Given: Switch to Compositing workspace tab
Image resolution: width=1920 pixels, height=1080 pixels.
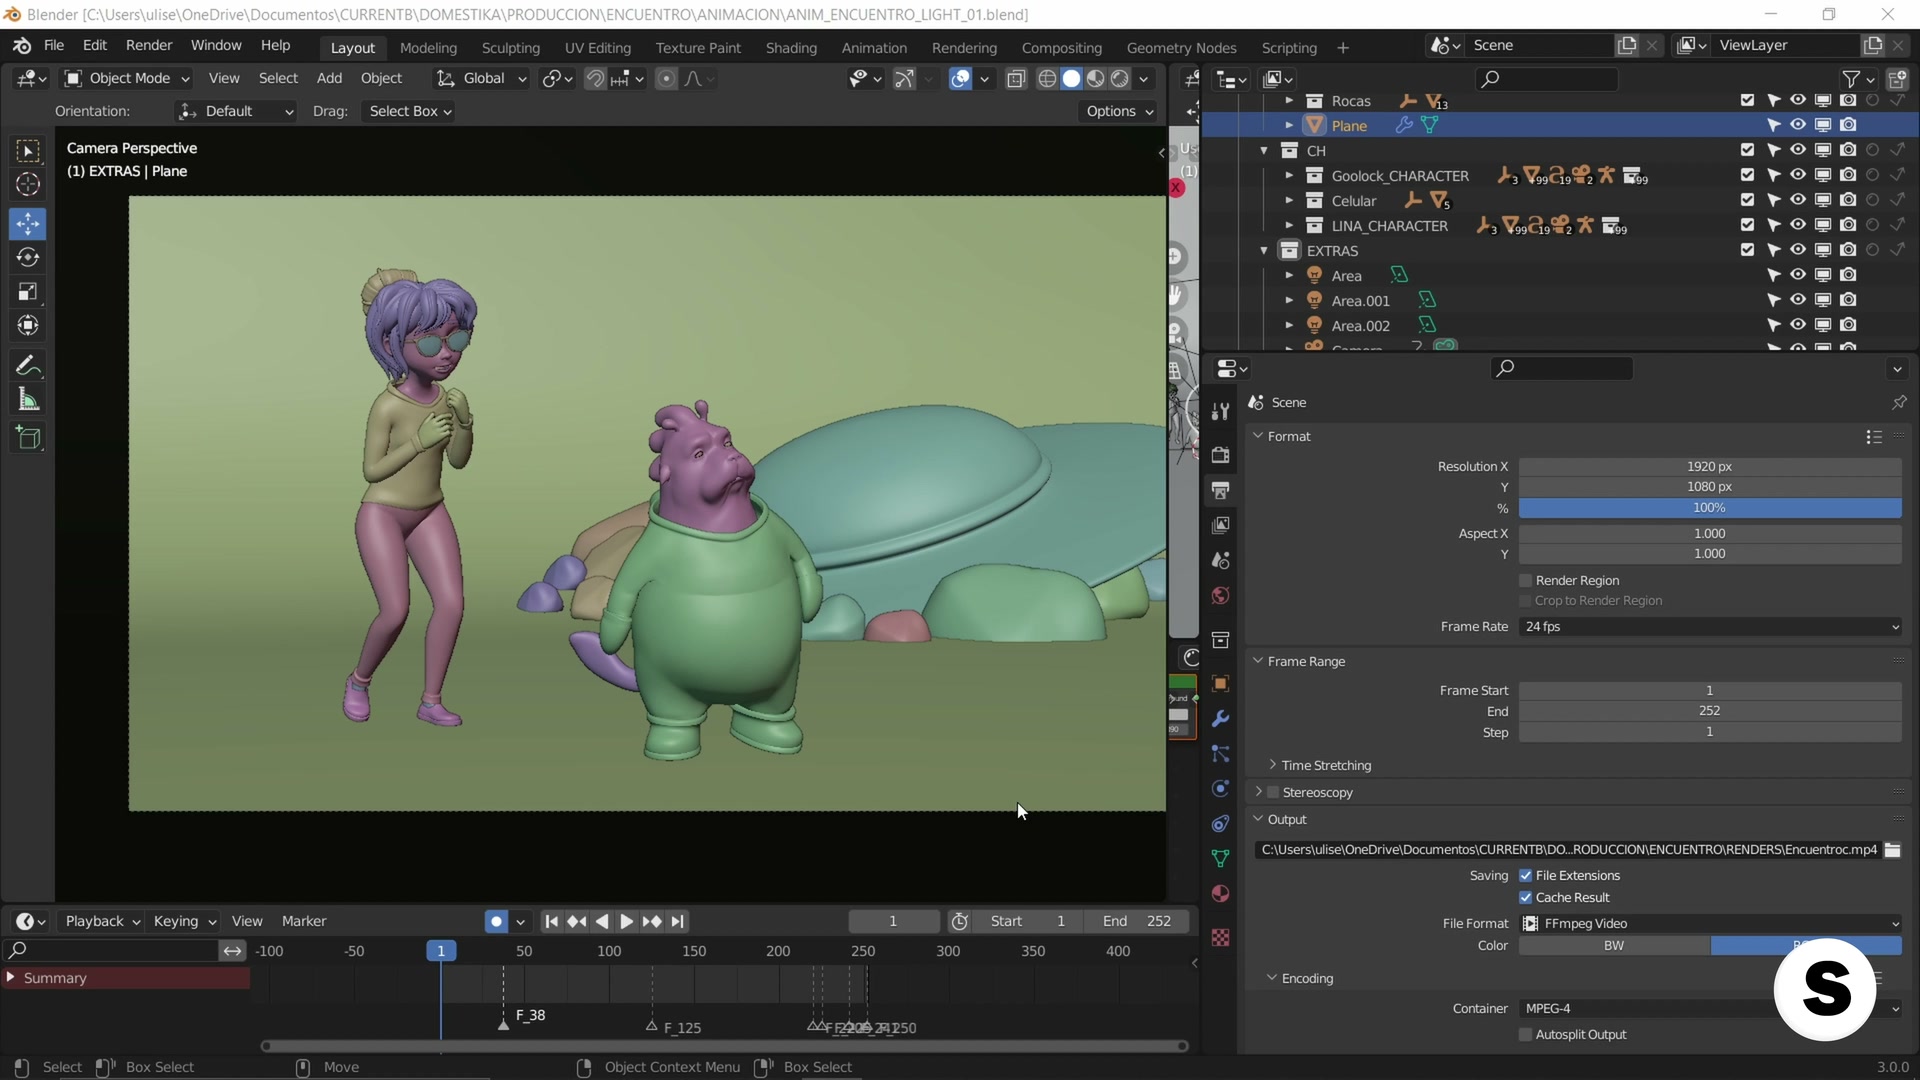Looking at the screenshot, I should [1061, 48].
